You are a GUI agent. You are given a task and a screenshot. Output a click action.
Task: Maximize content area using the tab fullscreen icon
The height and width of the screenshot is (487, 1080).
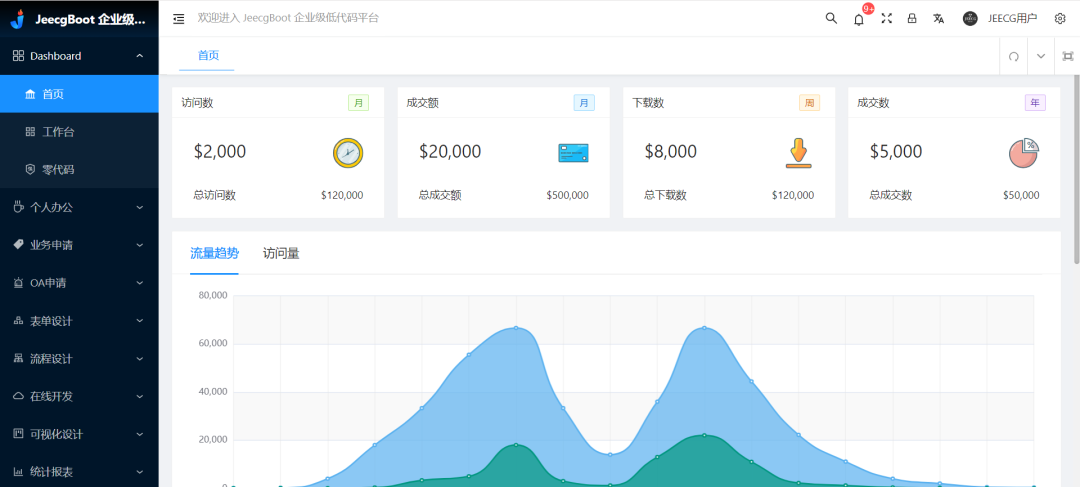[1067, 56]
